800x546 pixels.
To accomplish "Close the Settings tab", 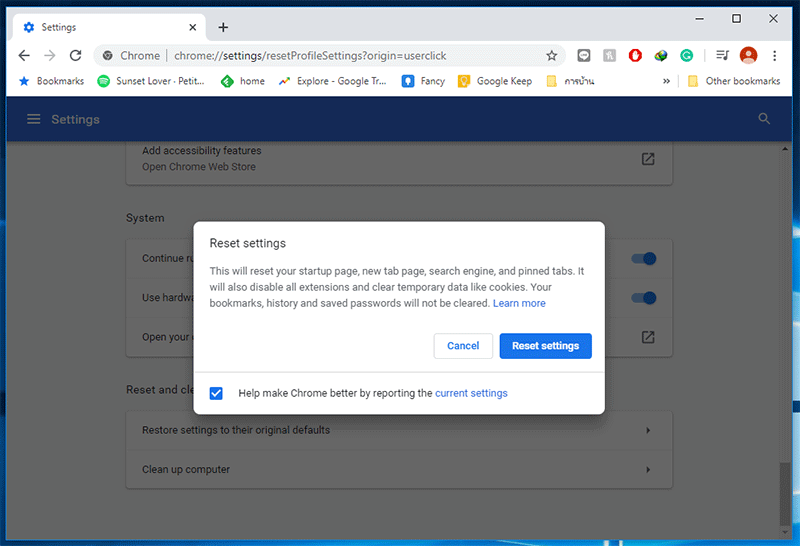I will tap(192, 27).
